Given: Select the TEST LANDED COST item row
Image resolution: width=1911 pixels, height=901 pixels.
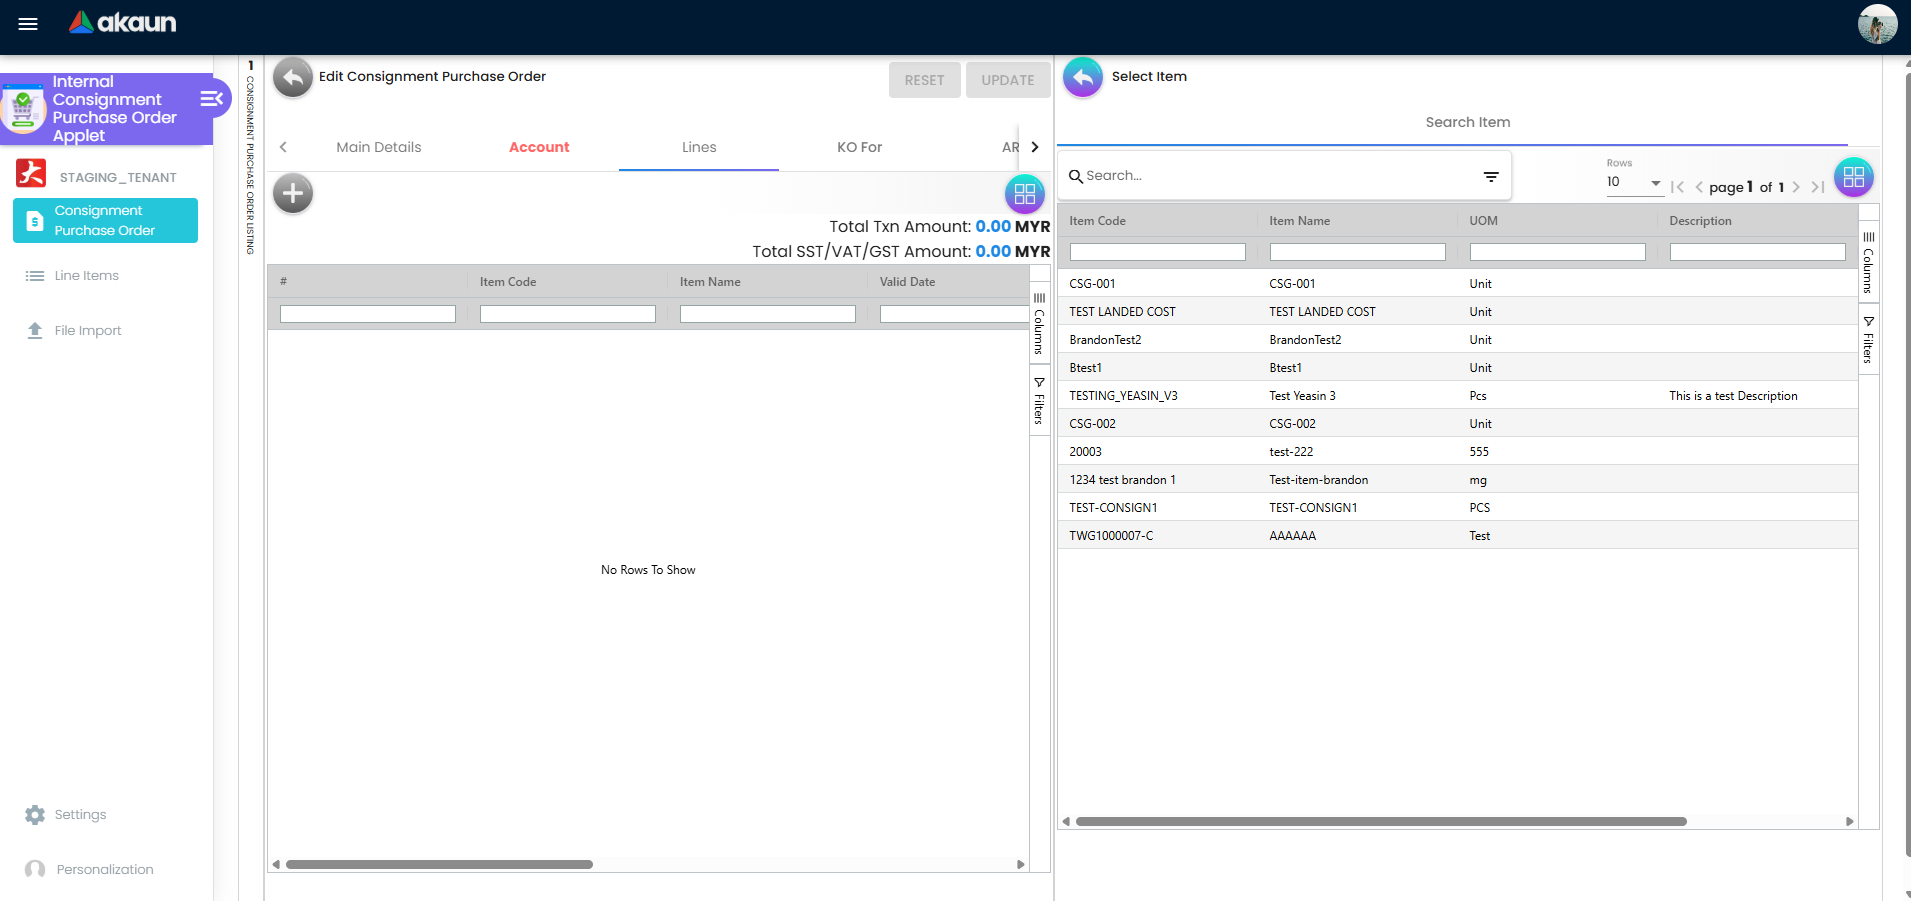Looking at the screenshot, I should (x=1458, y=312).
